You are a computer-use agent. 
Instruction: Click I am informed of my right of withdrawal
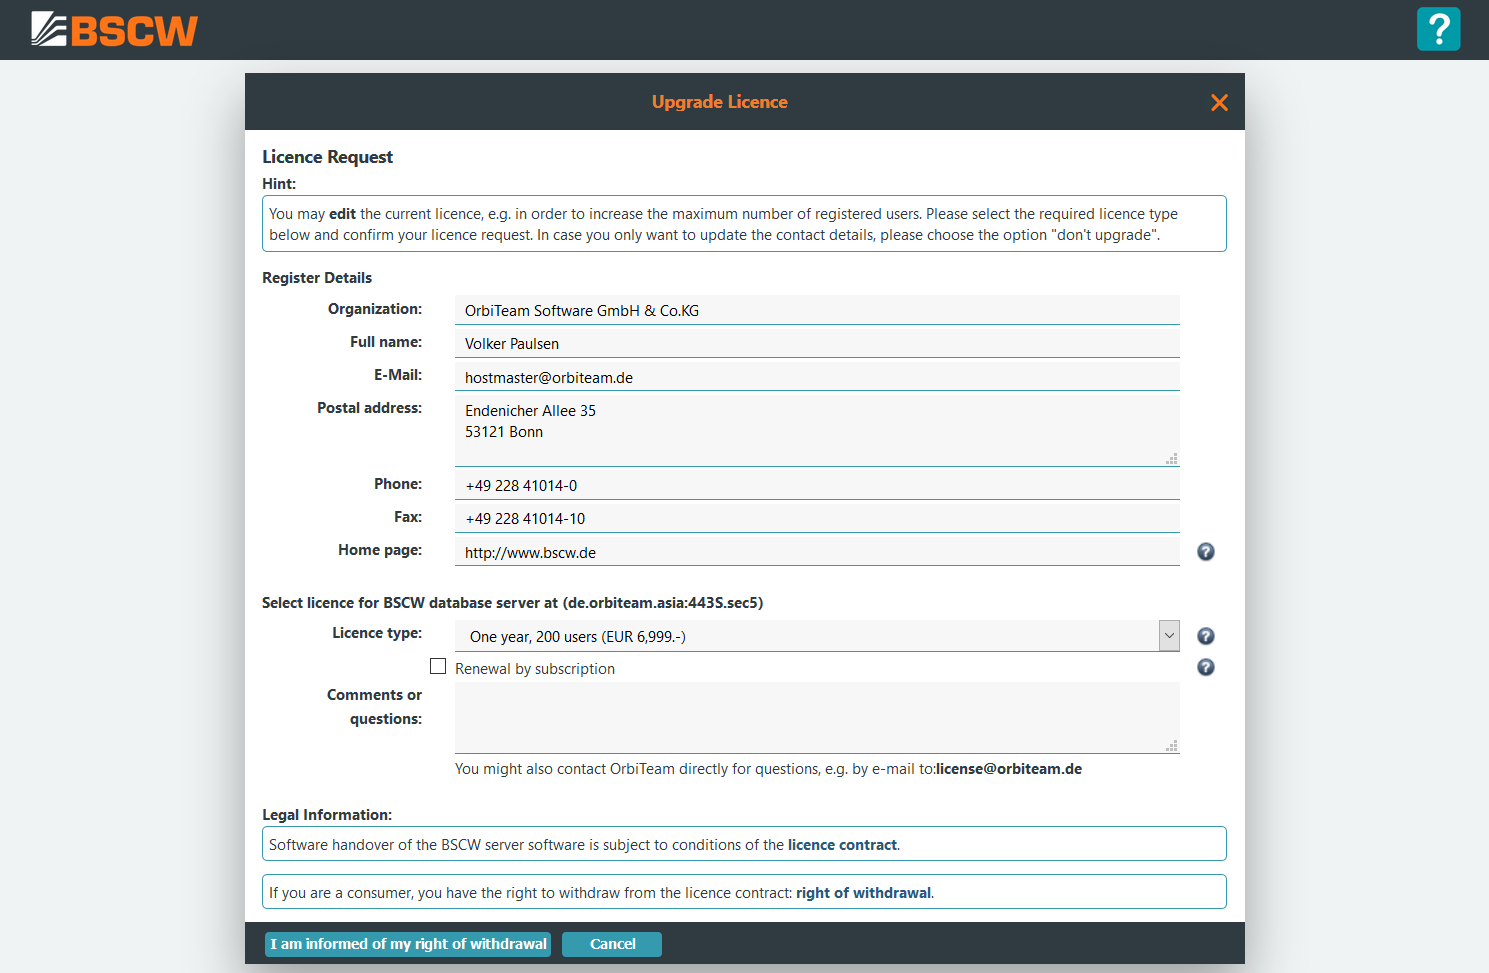pos(408,944)
